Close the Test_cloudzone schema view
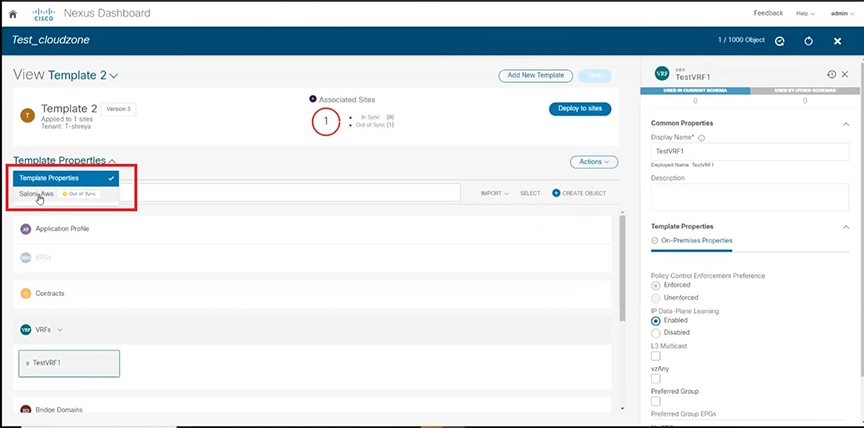The image size is (864, 428). pos(837,41)
